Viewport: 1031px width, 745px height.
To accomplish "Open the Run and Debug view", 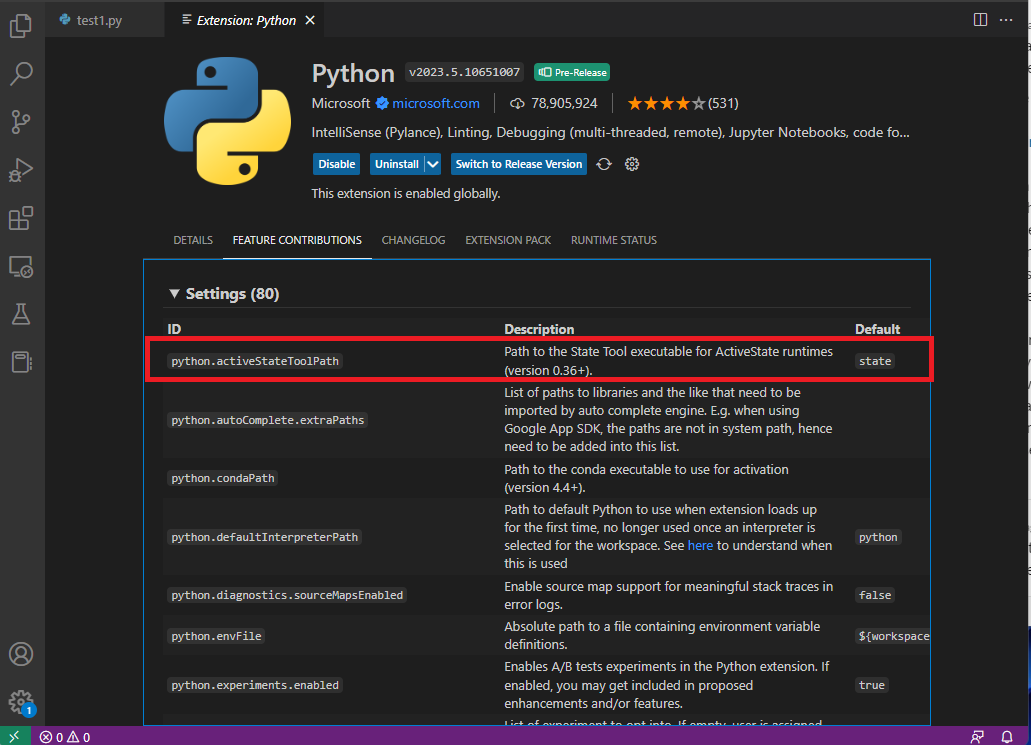I will [x=21, y=170].
